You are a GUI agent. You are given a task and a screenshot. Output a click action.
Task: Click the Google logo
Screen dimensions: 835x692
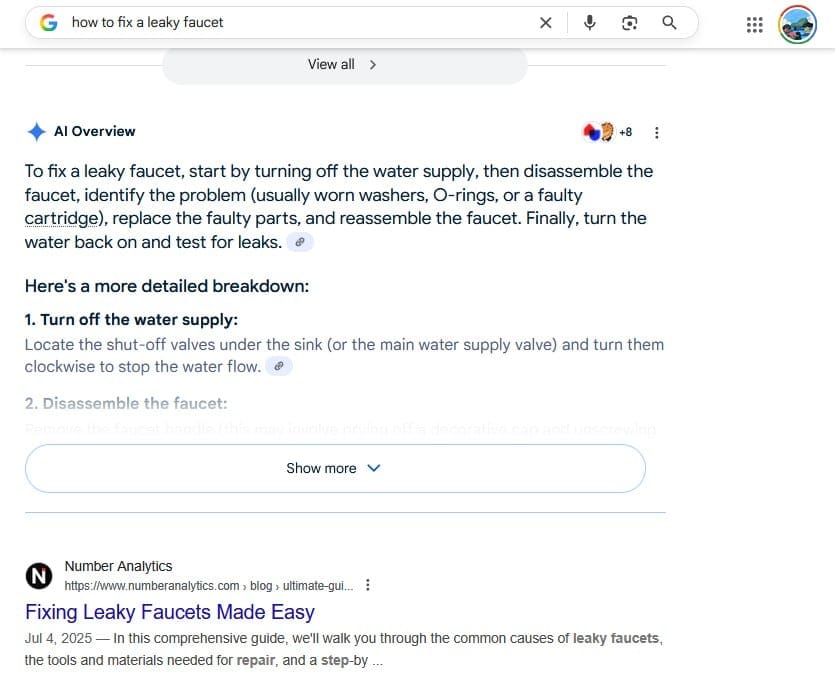click(x=47, y=22)
